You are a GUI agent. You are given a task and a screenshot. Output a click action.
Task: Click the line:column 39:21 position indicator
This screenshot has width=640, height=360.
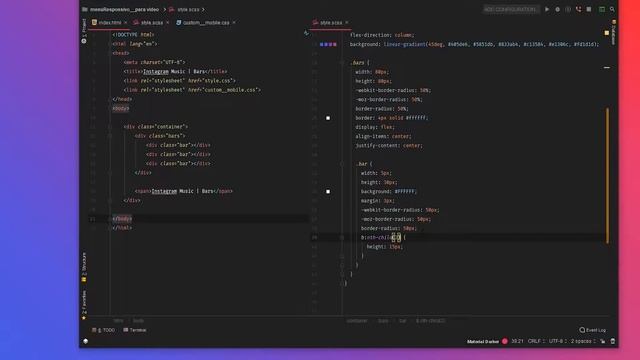(517, 341)
